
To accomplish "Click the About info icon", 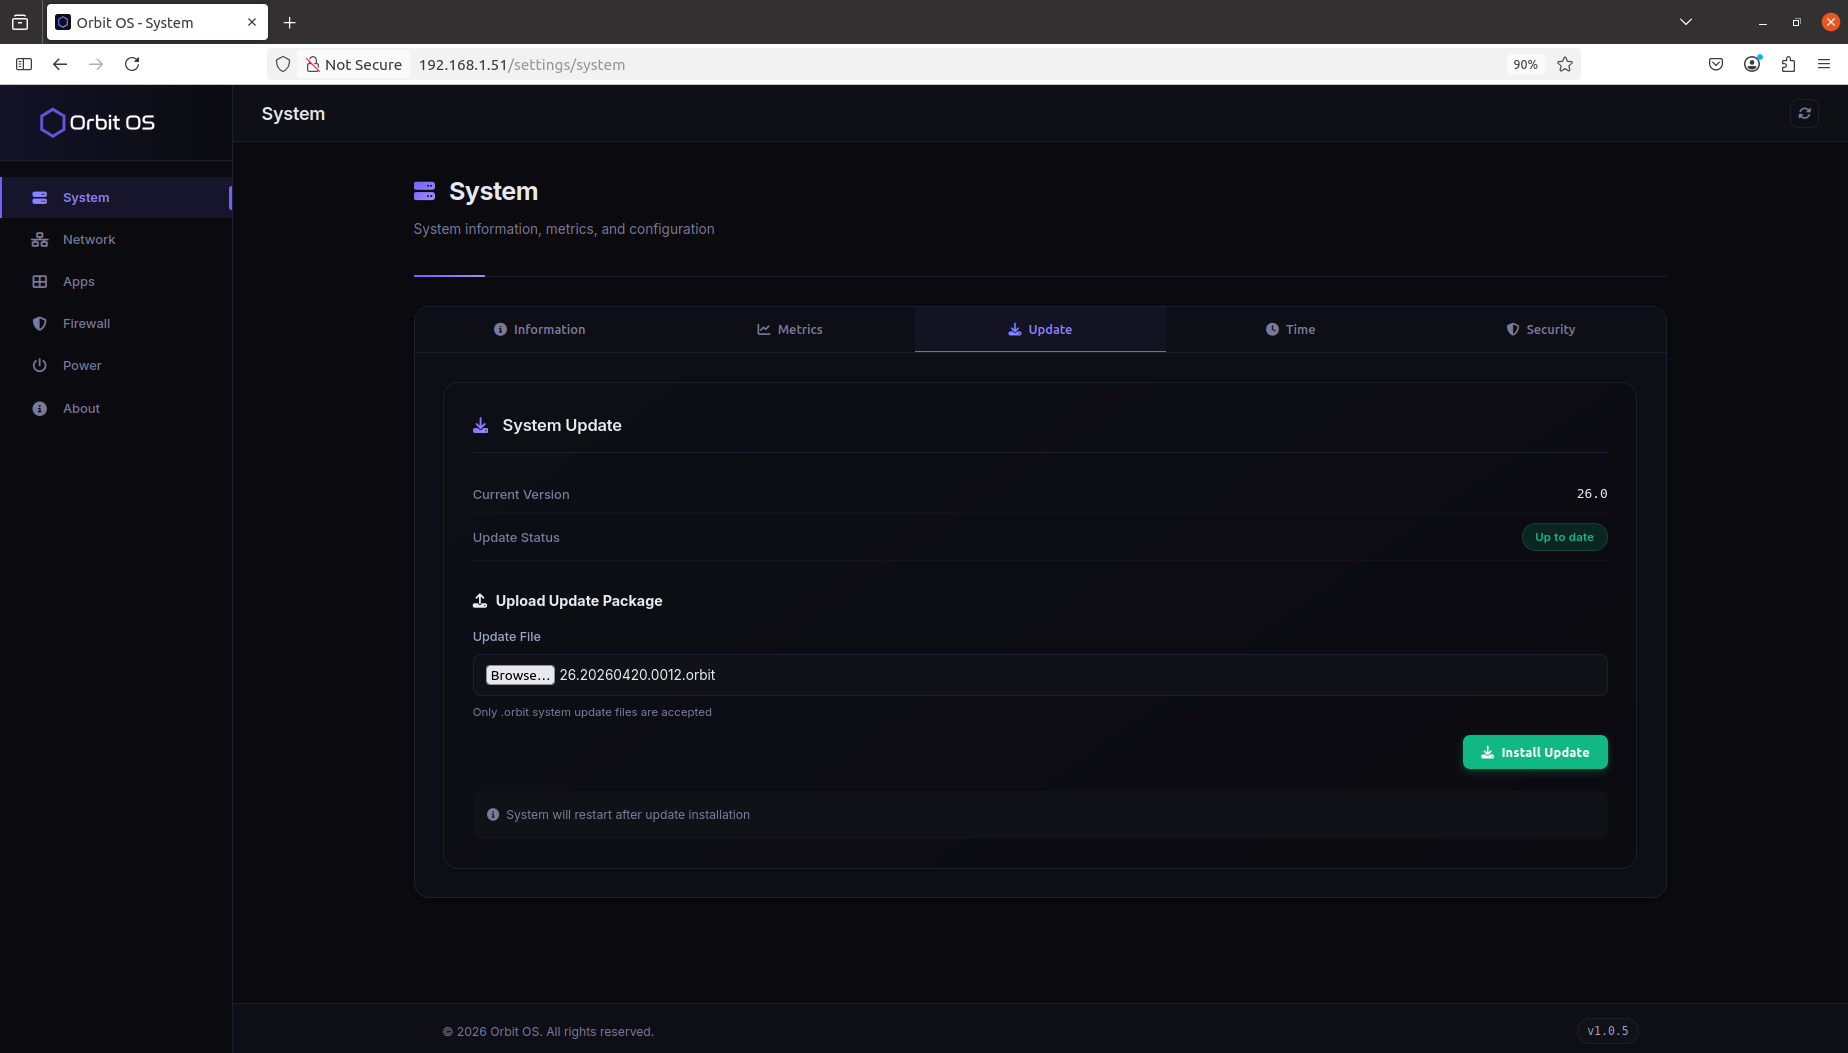I will (x=39, y=408).
